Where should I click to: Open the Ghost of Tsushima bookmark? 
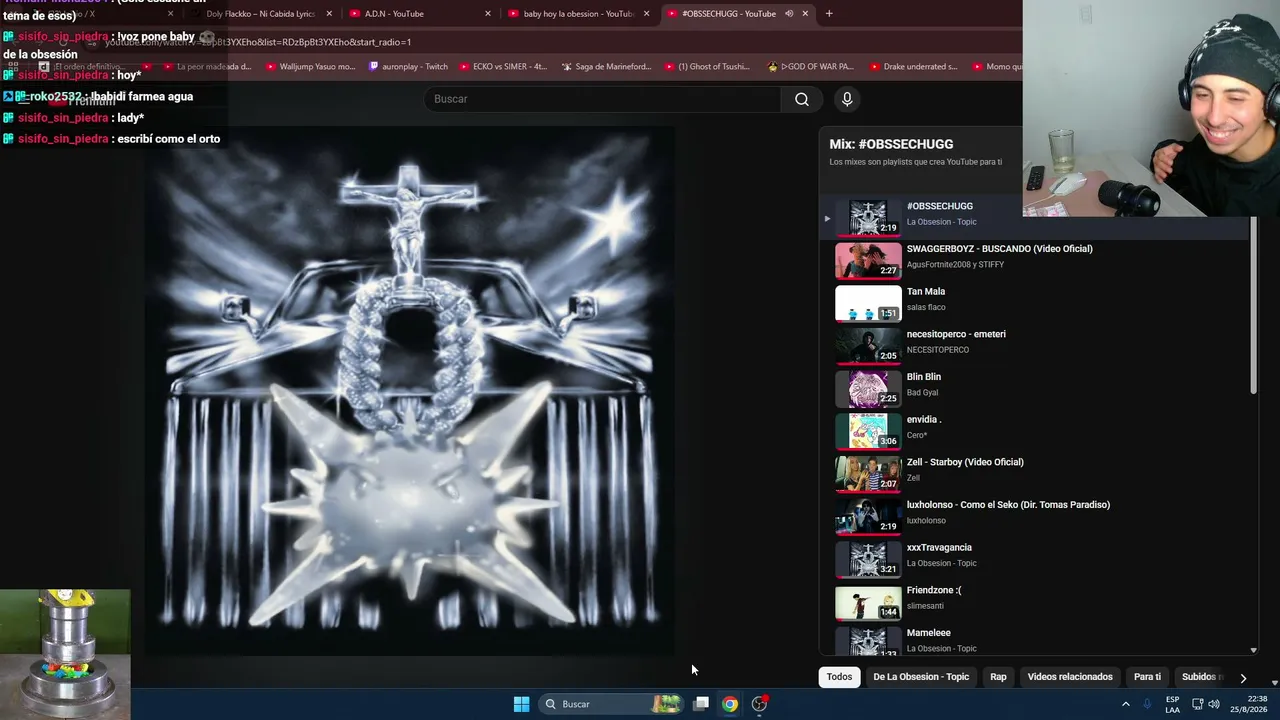pos(706,67)
